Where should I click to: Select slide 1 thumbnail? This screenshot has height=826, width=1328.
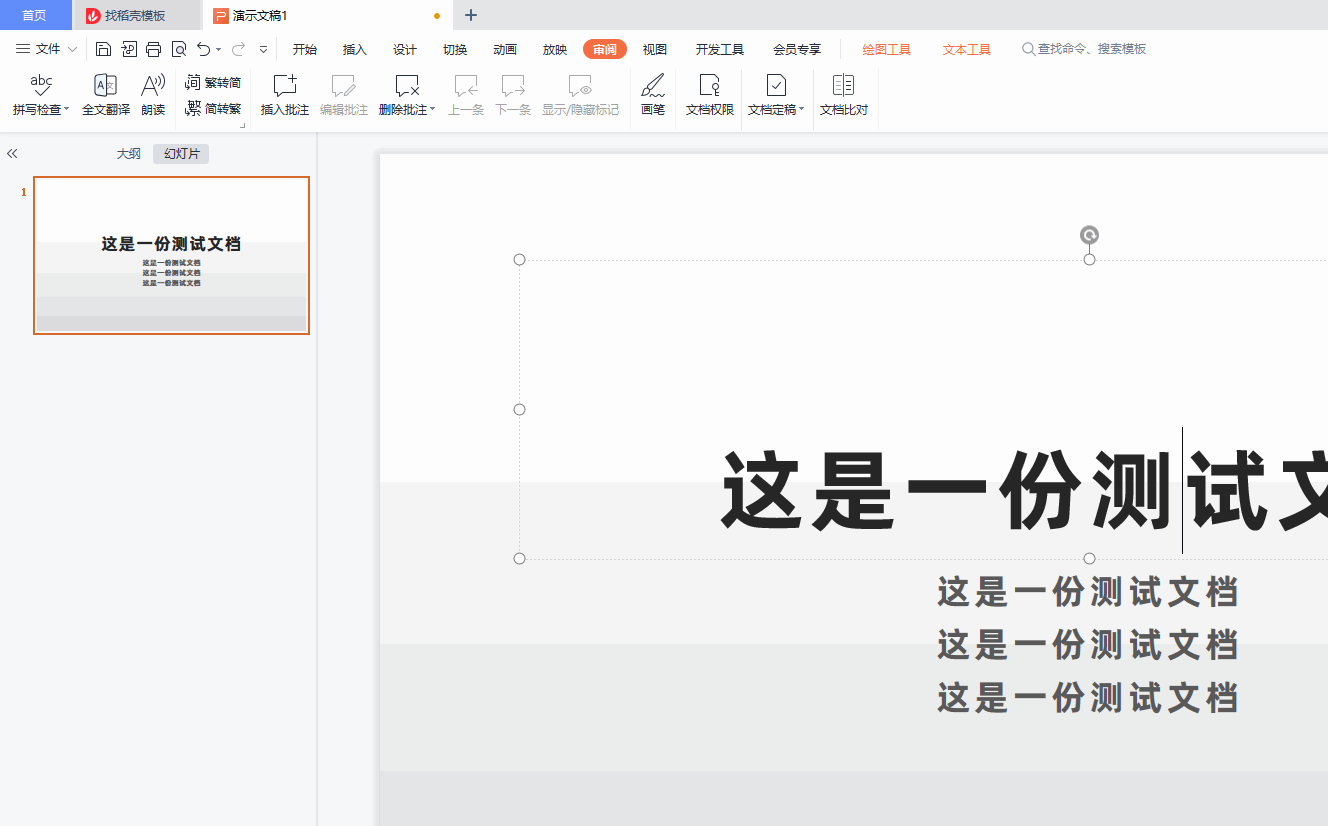[x=171, y=255]
